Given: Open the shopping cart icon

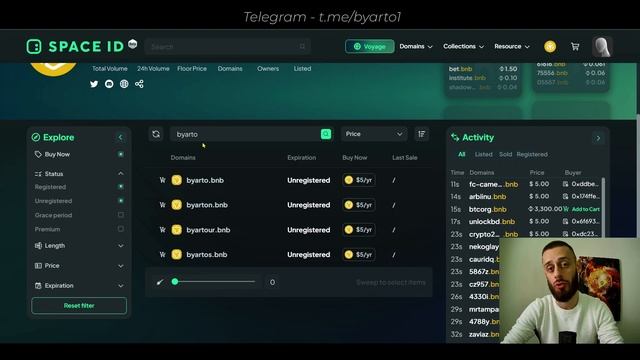Looking at the screenshot, I should [575, 47].
